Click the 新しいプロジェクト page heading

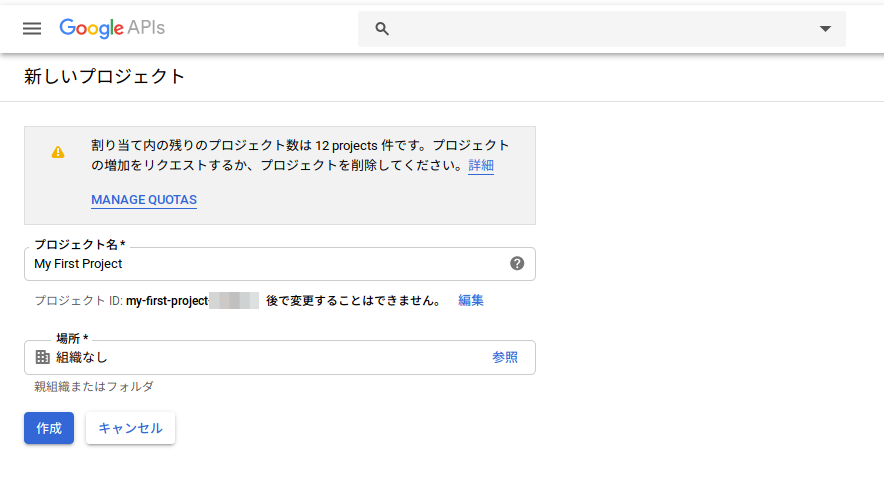(x=105, y=77)
